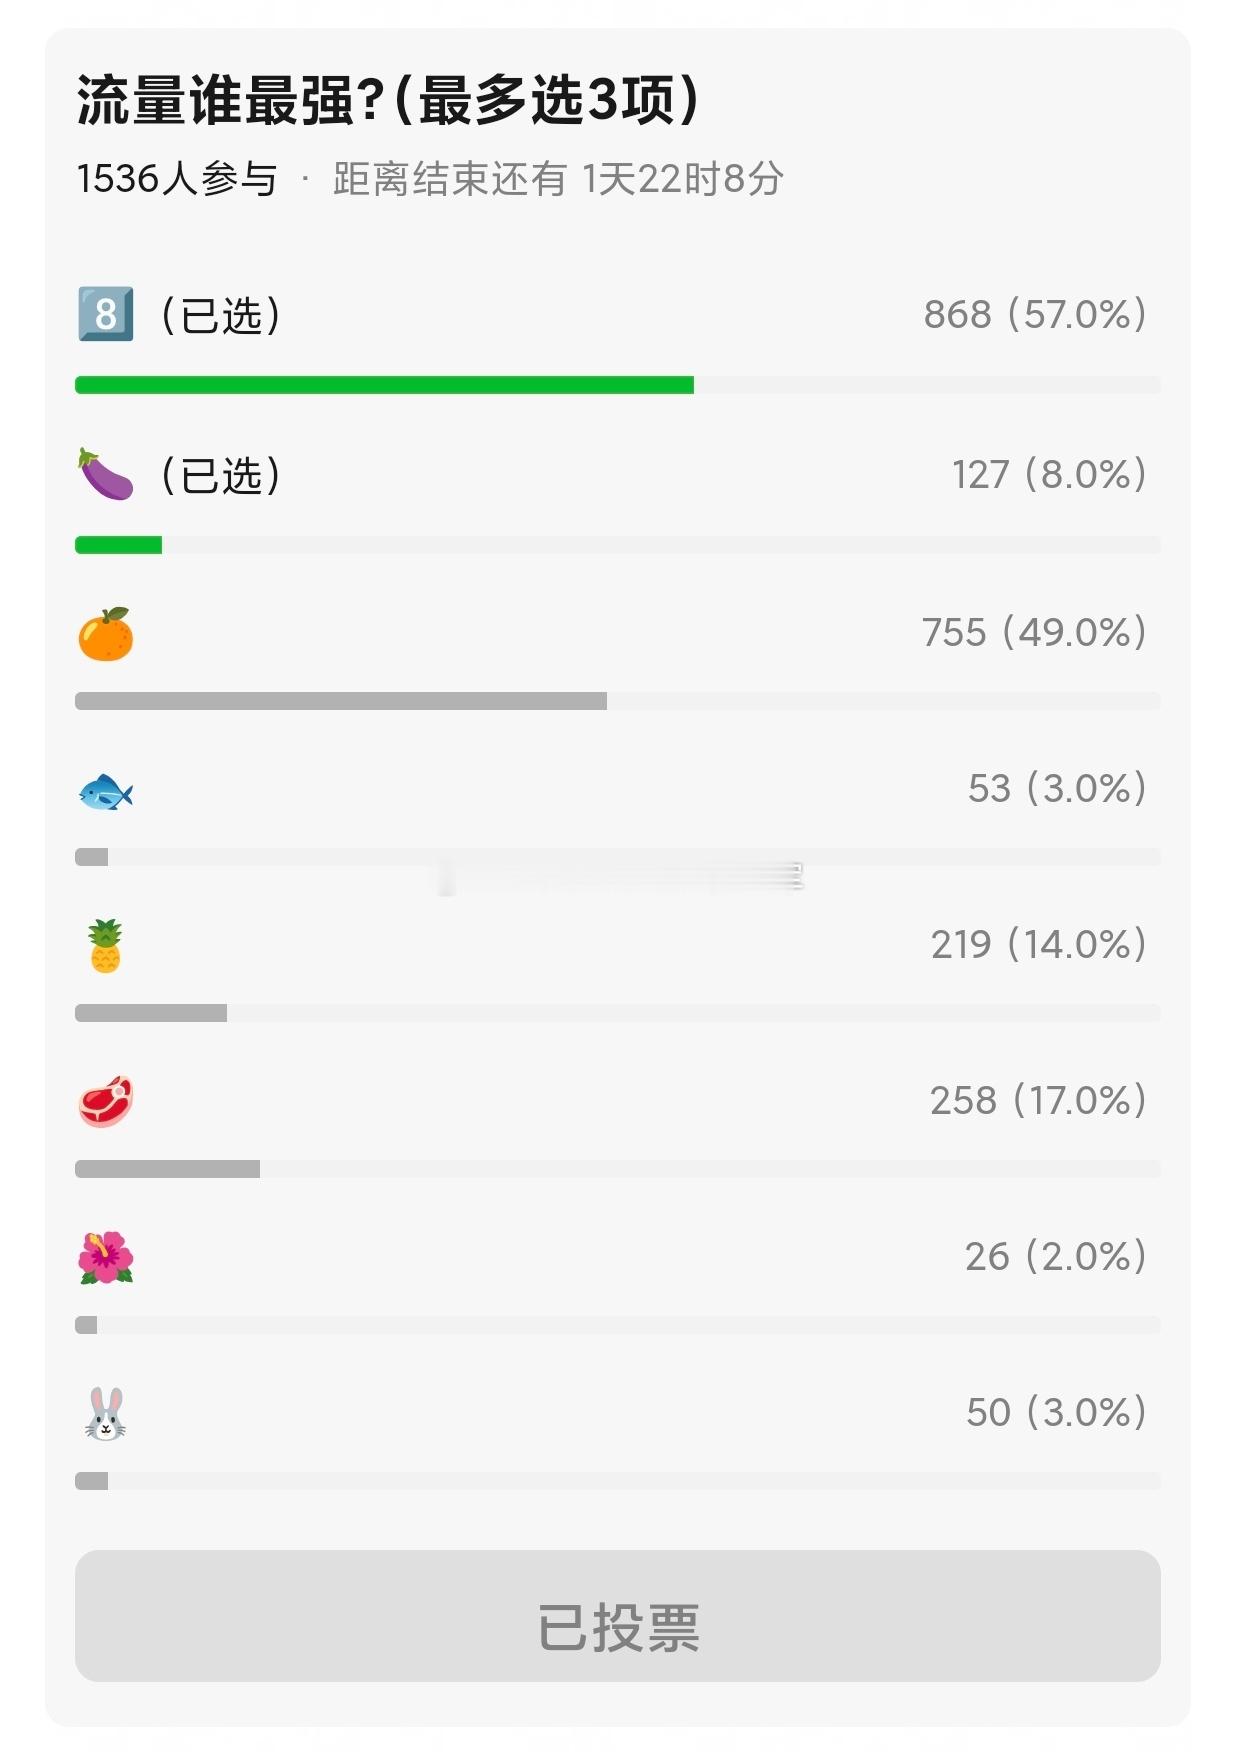Click the disabled 已投票 button
Image resolution: width=1236 pixels, height=1752 pixels.
pos(618,1615)
